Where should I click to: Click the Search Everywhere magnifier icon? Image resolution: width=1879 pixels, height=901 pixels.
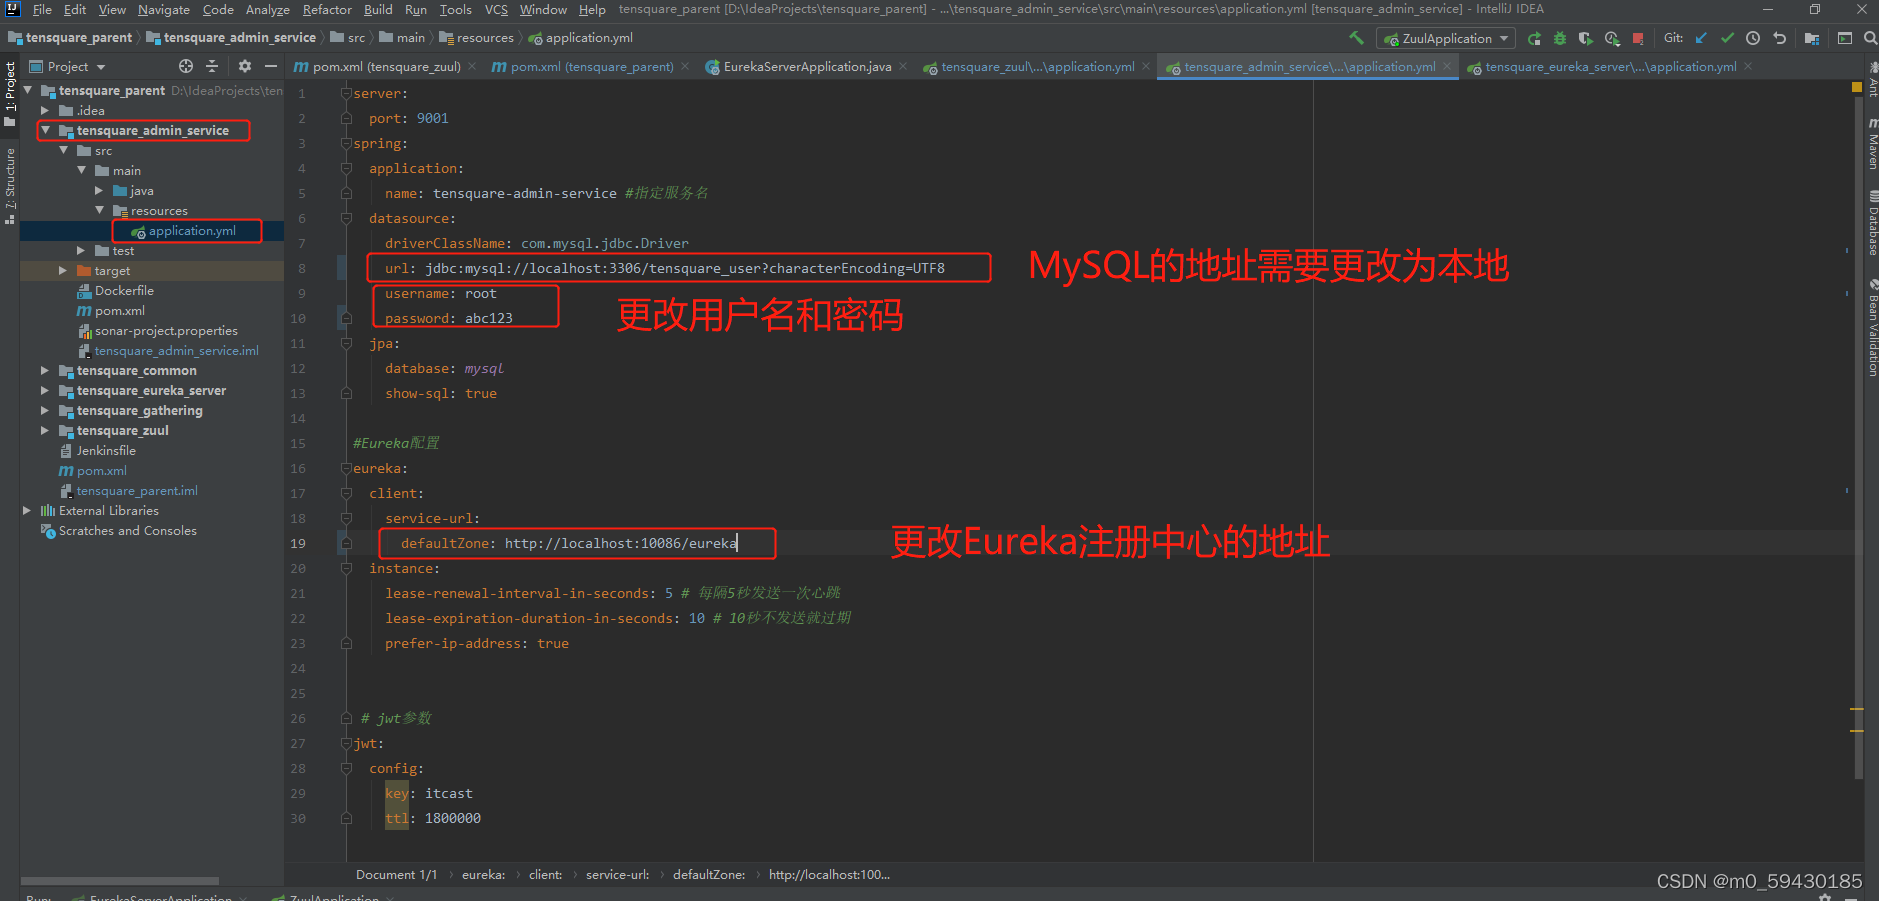1870,38
